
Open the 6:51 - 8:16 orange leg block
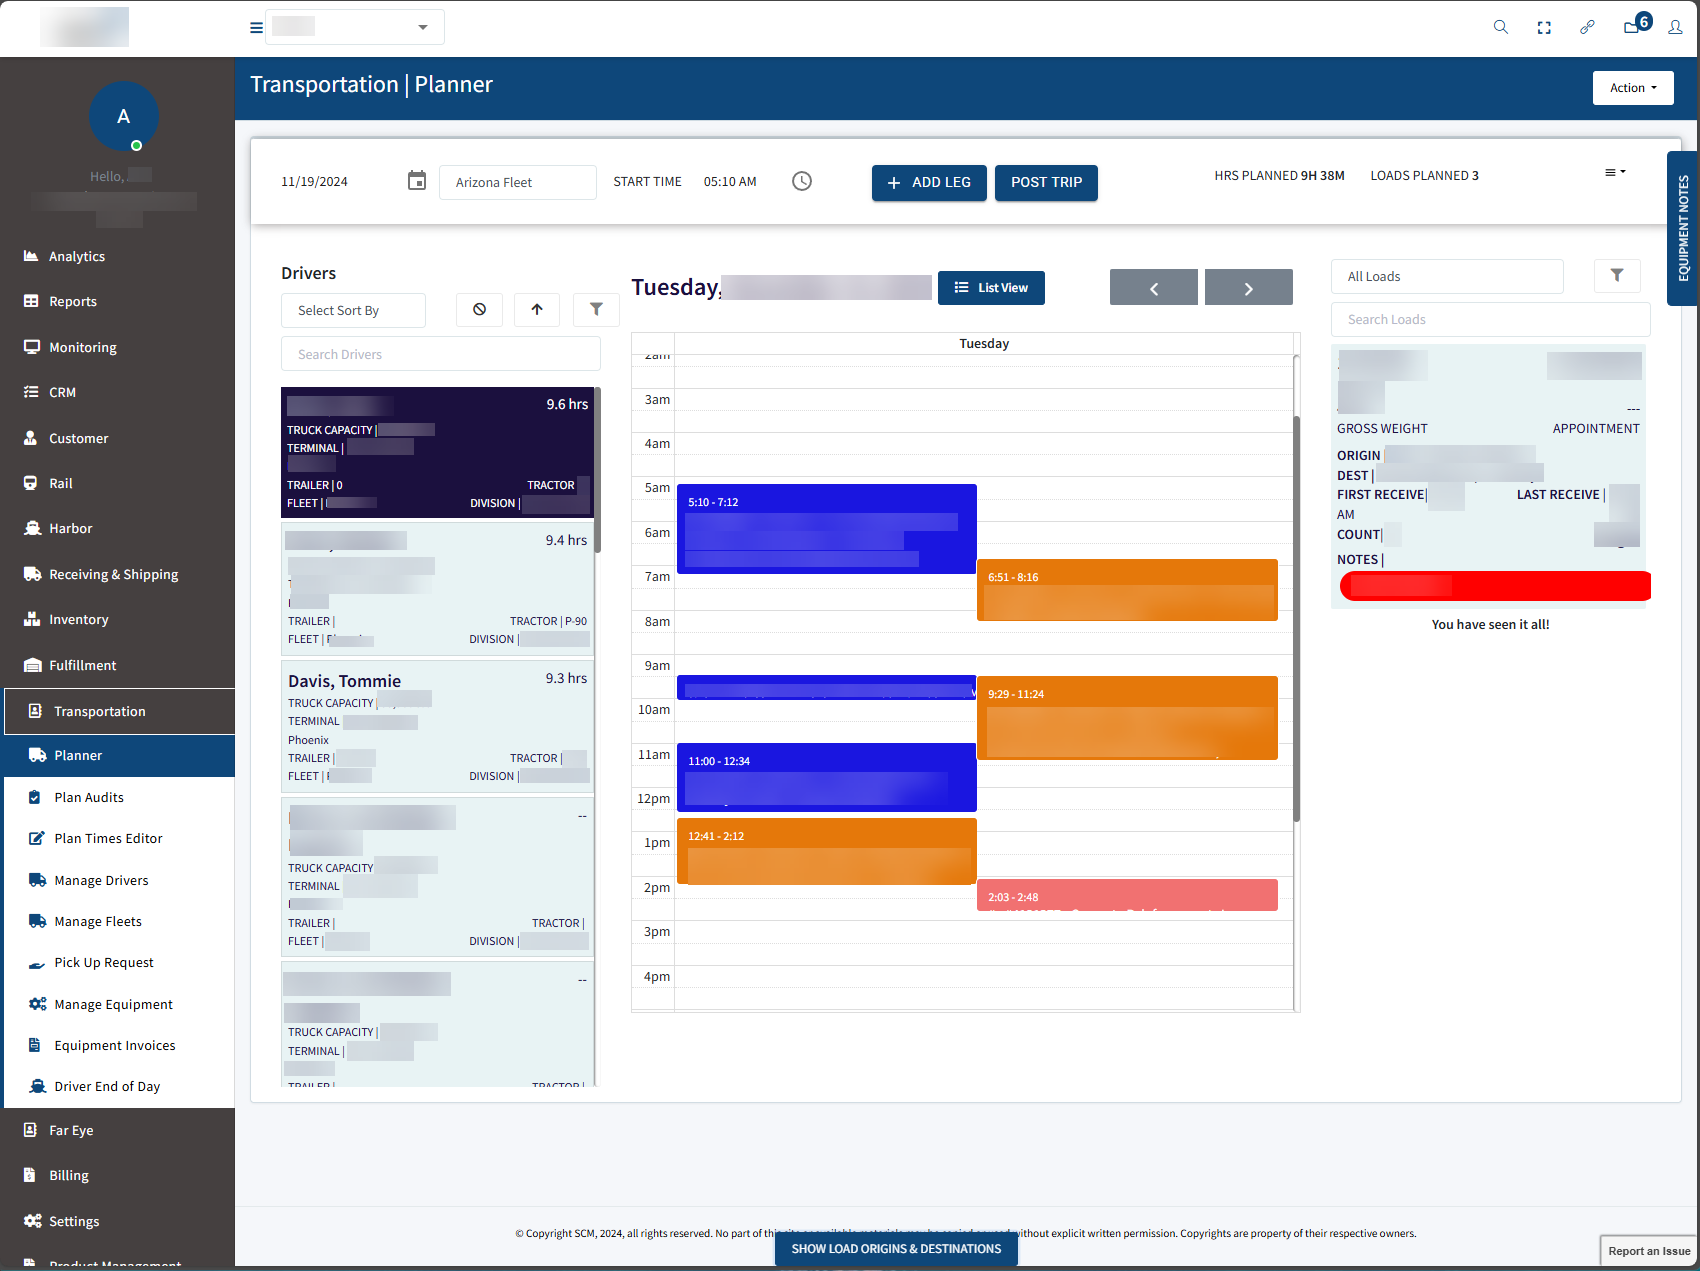click(x=1127, y=590)
